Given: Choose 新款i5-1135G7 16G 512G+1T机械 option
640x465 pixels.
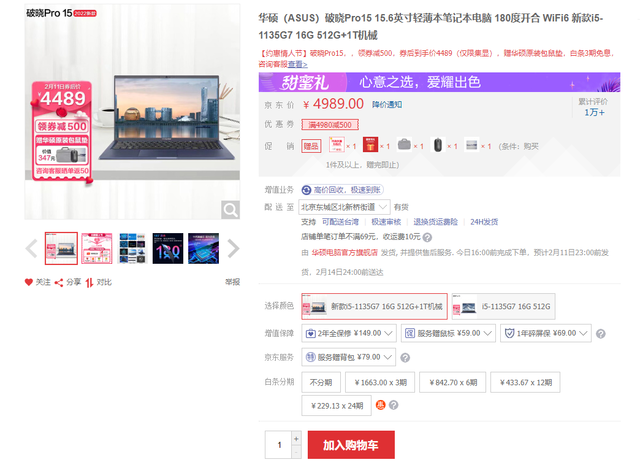Looking at the screenshot, I should 374,306.
